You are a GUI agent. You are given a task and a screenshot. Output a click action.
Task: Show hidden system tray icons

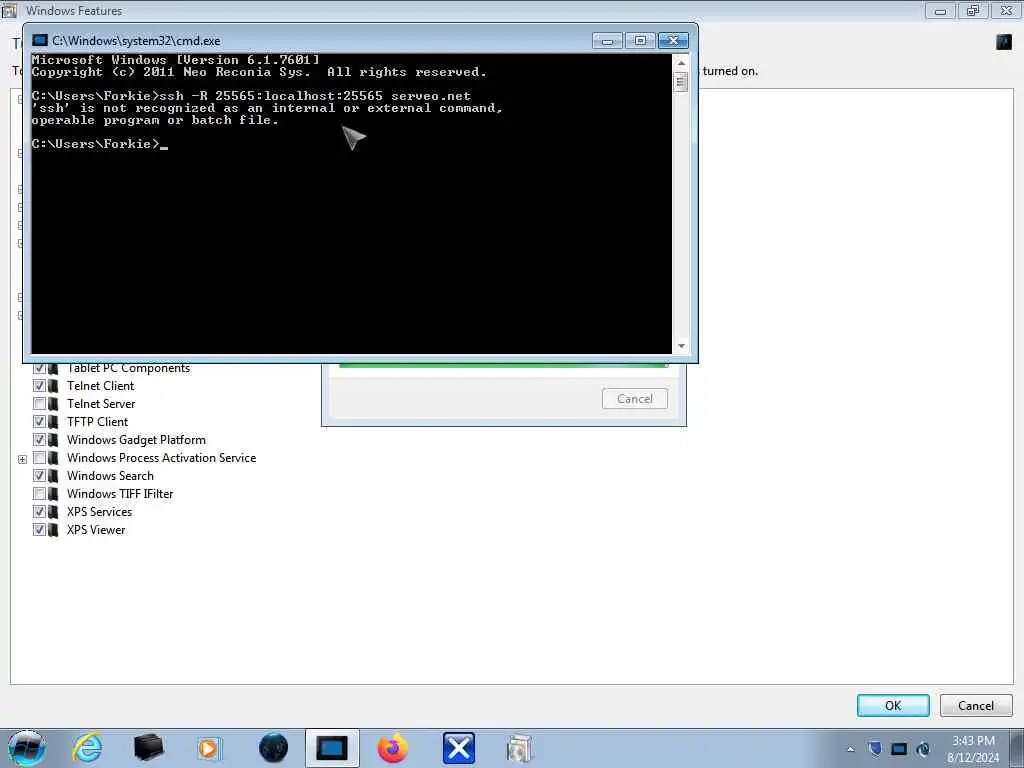point(850,749)
